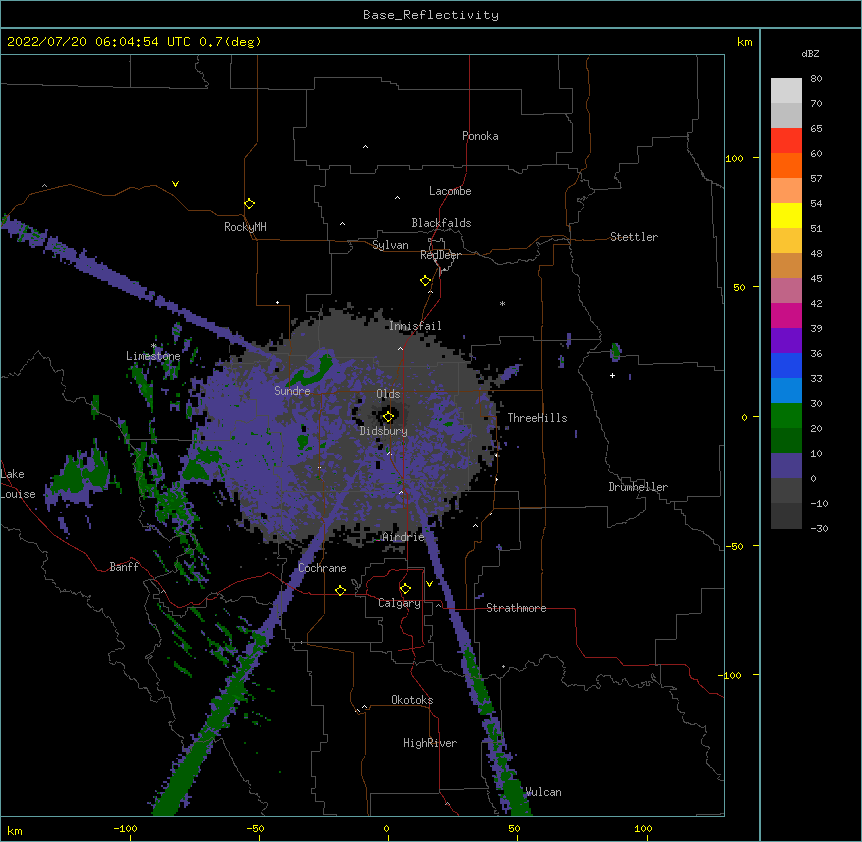Click the purple 10 dBZ legend swatch
862x842 pixels.
(x=786, y=466)
